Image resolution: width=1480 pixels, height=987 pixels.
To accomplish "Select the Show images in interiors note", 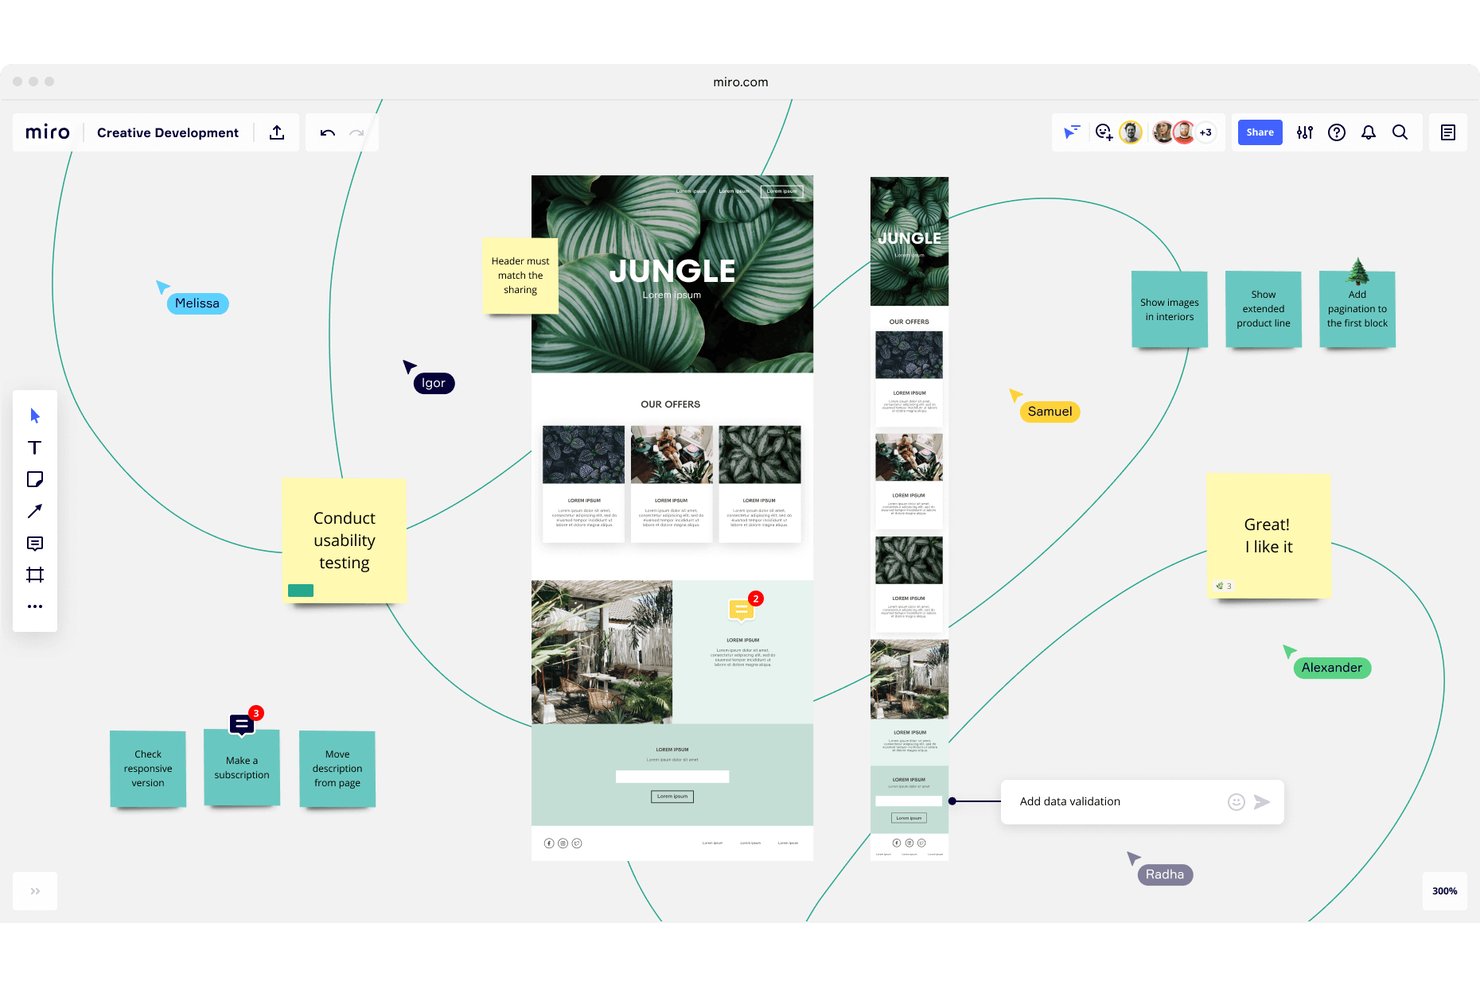I will [x=1169, y=310].
